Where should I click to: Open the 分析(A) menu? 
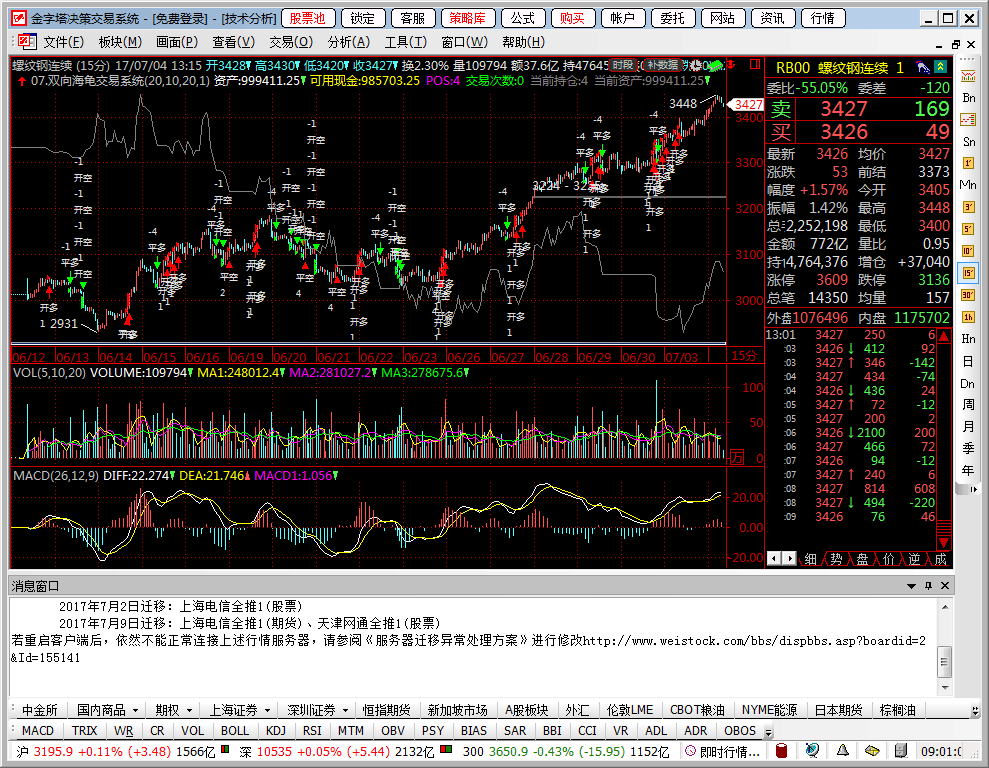(348, 42)
